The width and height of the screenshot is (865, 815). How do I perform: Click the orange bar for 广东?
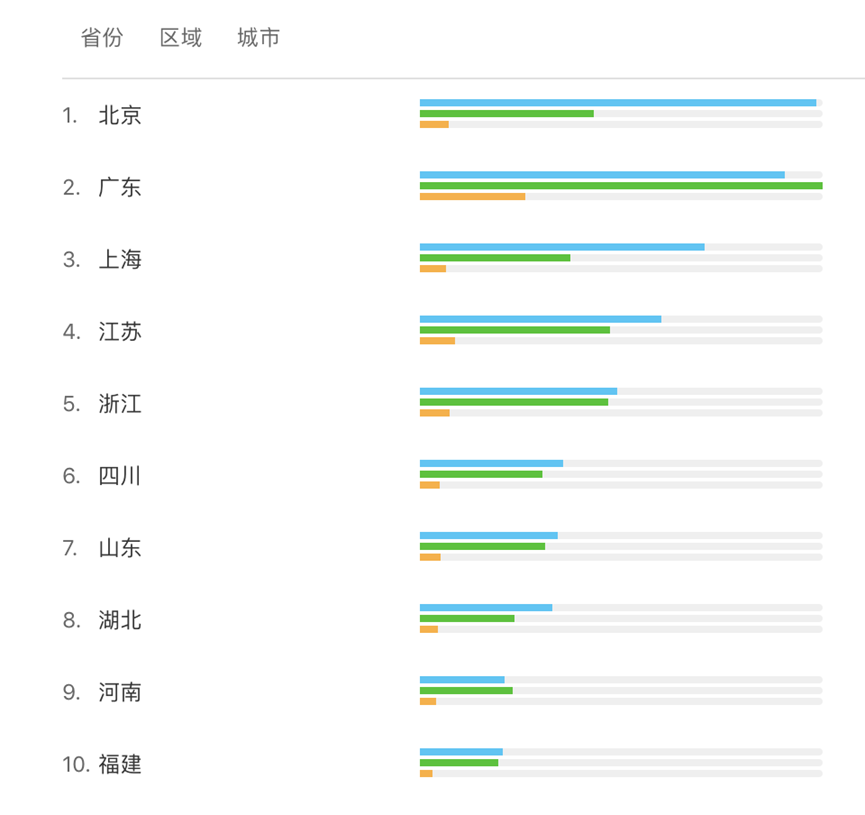tap(472, 196)
